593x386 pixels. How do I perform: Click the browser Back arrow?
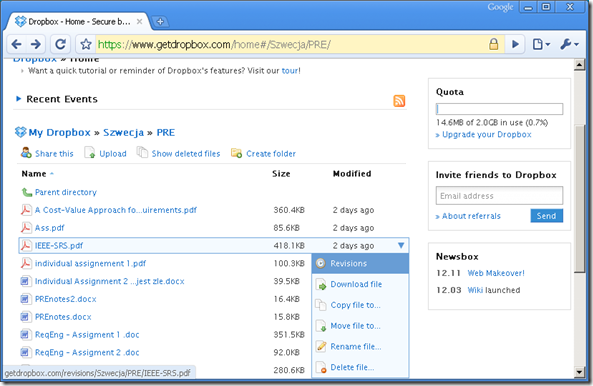pos(16,45)
